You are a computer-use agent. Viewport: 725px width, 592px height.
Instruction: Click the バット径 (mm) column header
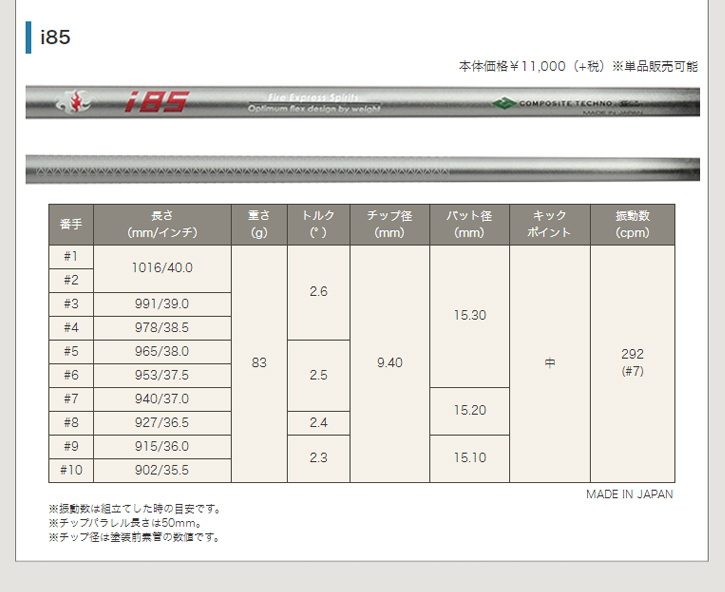(469, 225)
